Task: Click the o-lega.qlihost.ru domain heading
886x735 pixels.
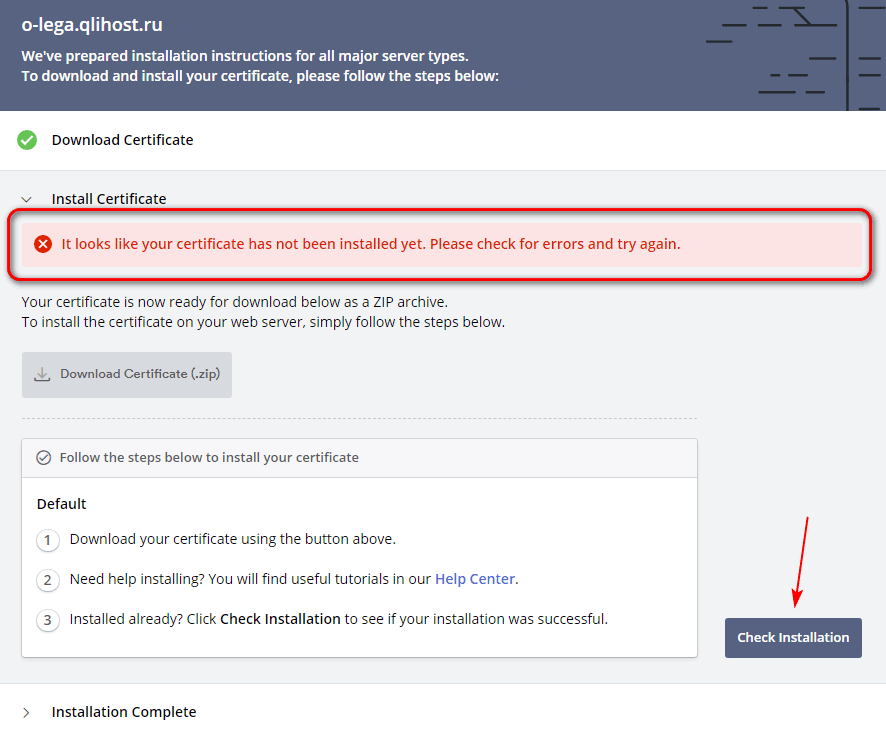Action: [x=92, y=25]
